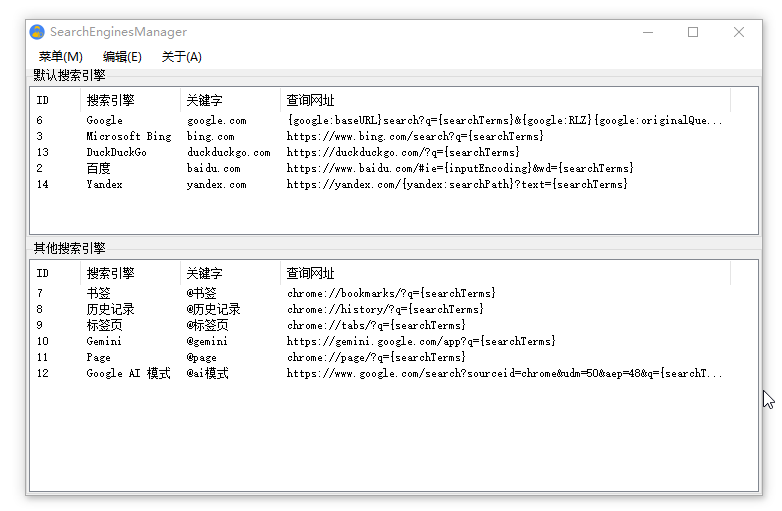Click 关键字 header in other engines table

click(x=230, y=273)
